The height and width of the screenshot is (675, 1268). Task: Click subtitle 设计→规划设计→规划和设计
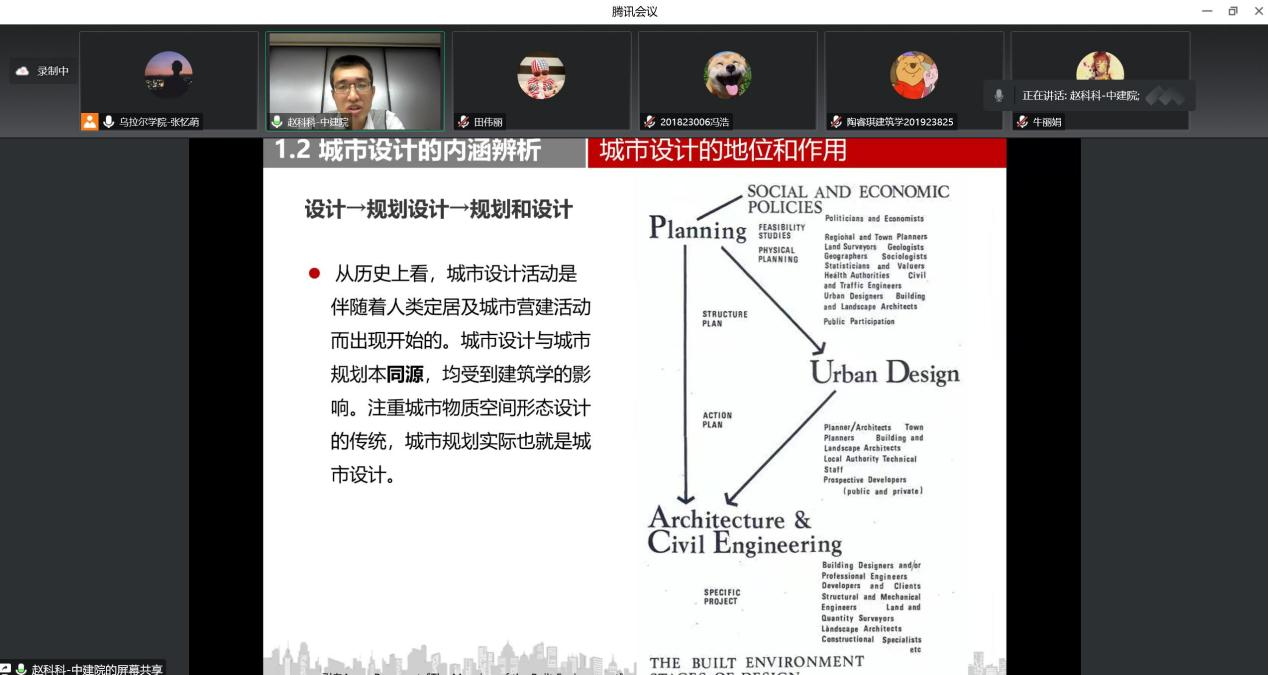click(x=438, y=209)
